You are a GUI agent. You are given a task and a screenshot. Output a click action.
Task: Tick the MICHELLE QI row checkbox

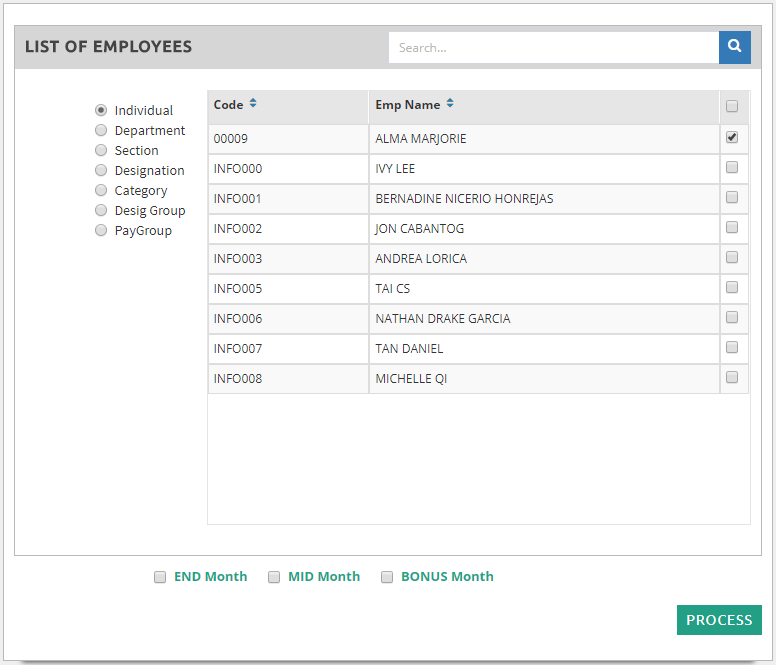(x=732, y=378)
